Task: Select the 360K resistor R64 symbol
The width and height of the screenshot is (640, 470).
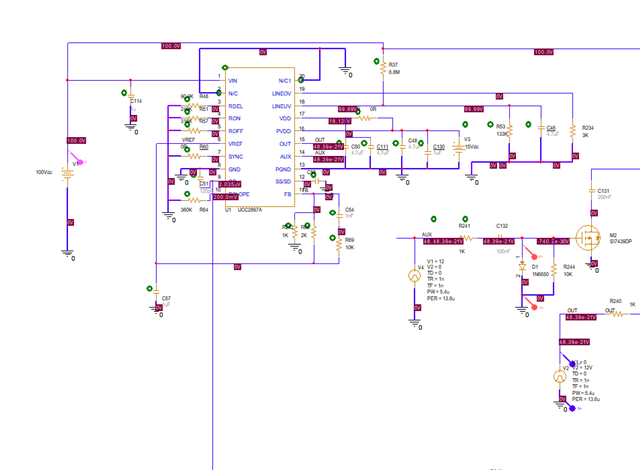Action: pos(193,200)
